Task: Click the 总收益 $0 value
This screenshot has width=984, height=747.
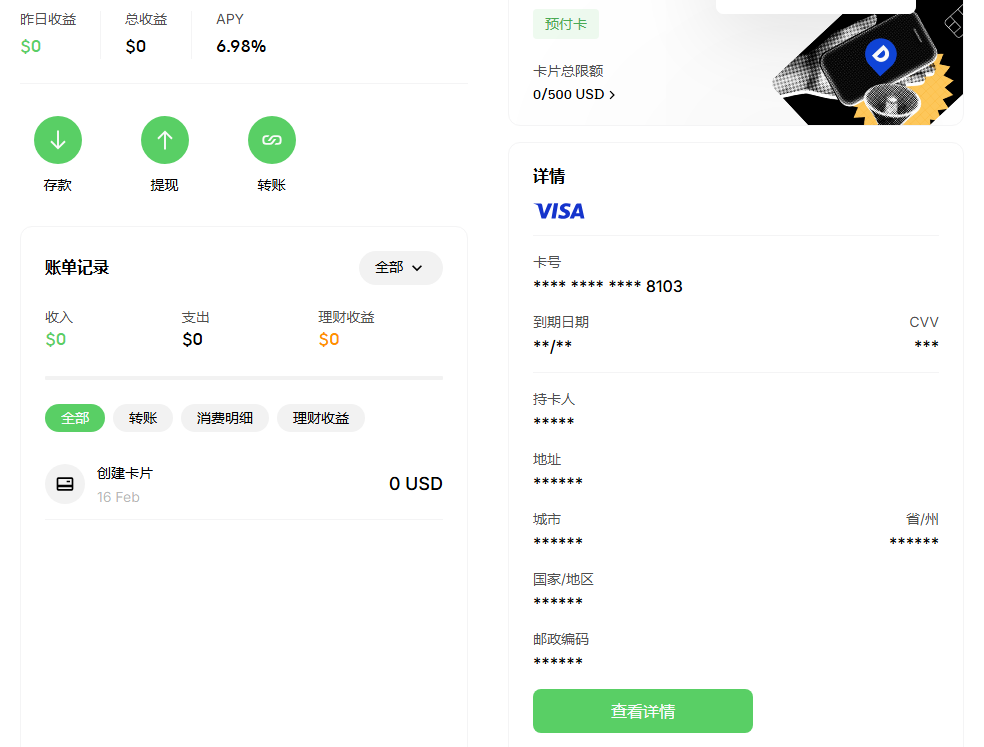Action: [x=136, y=46]
